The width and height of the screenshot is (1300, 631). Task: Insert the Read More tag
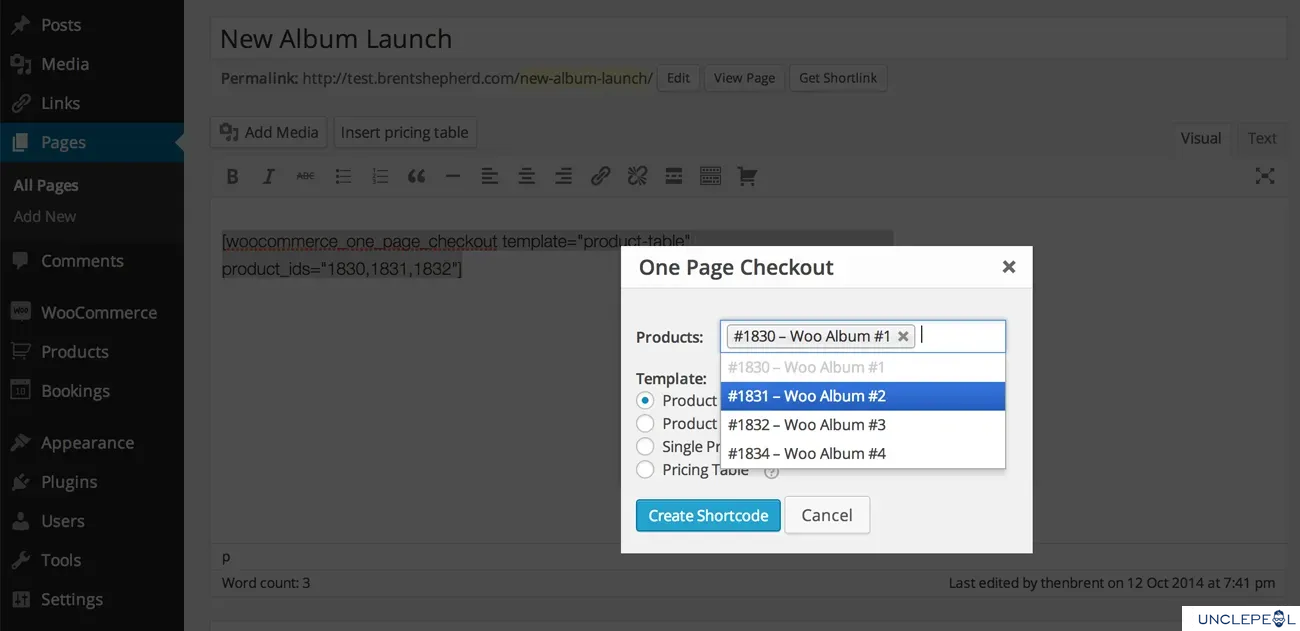[674, 177]
